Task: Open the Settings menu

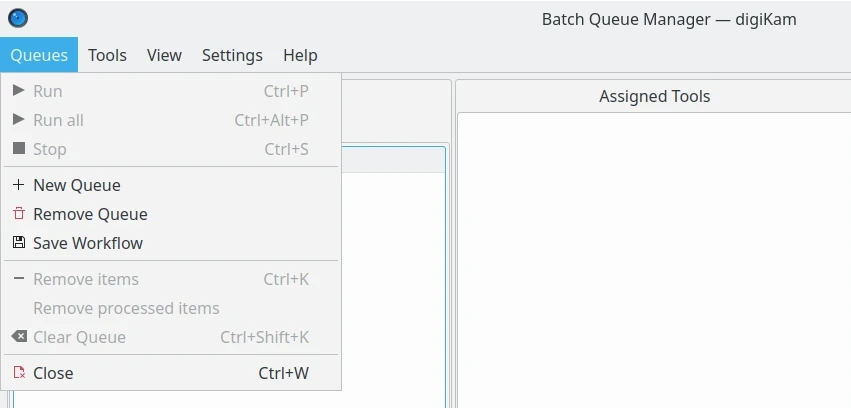Action: tap(232, 55)
